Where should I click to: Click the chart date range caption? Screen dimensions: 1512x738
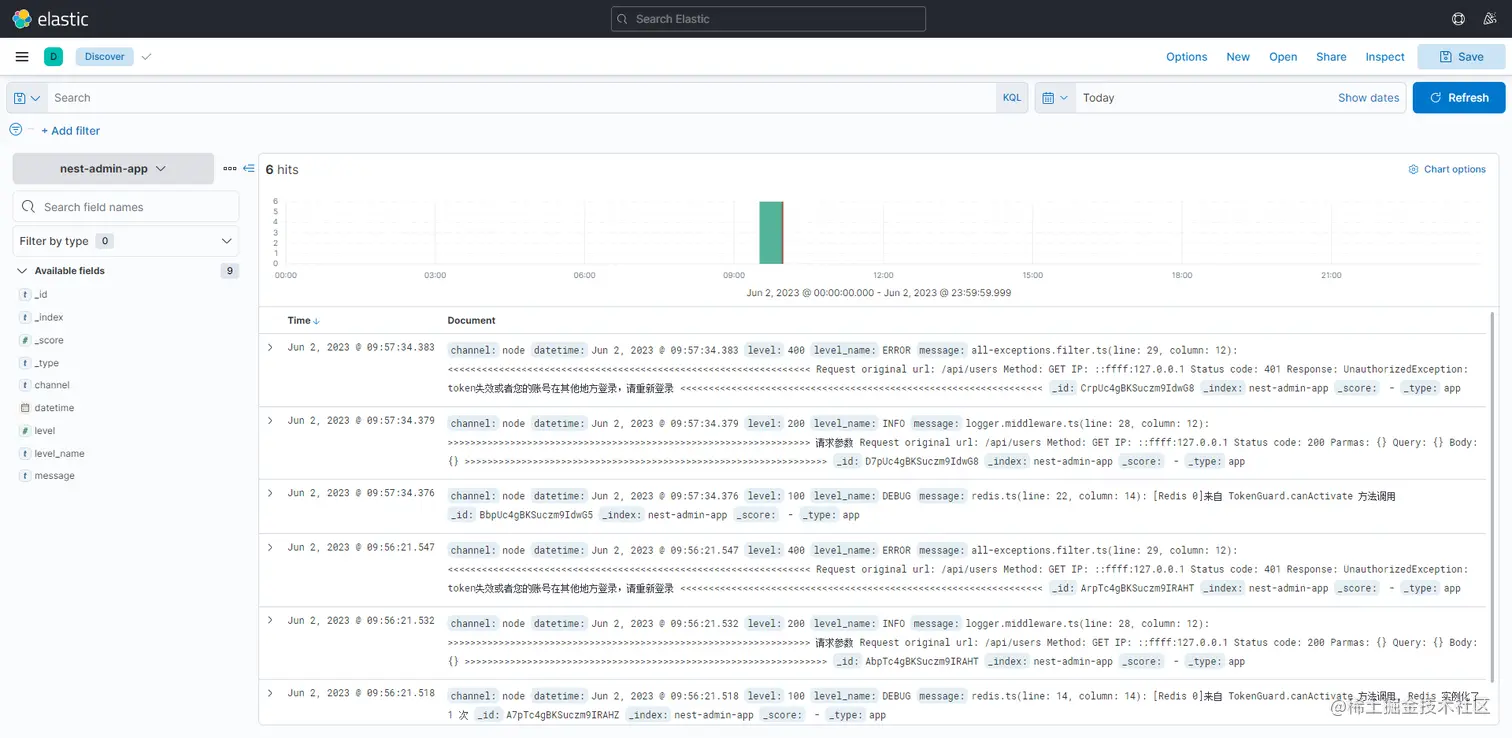pyautogui.click(x=879, y=293)
